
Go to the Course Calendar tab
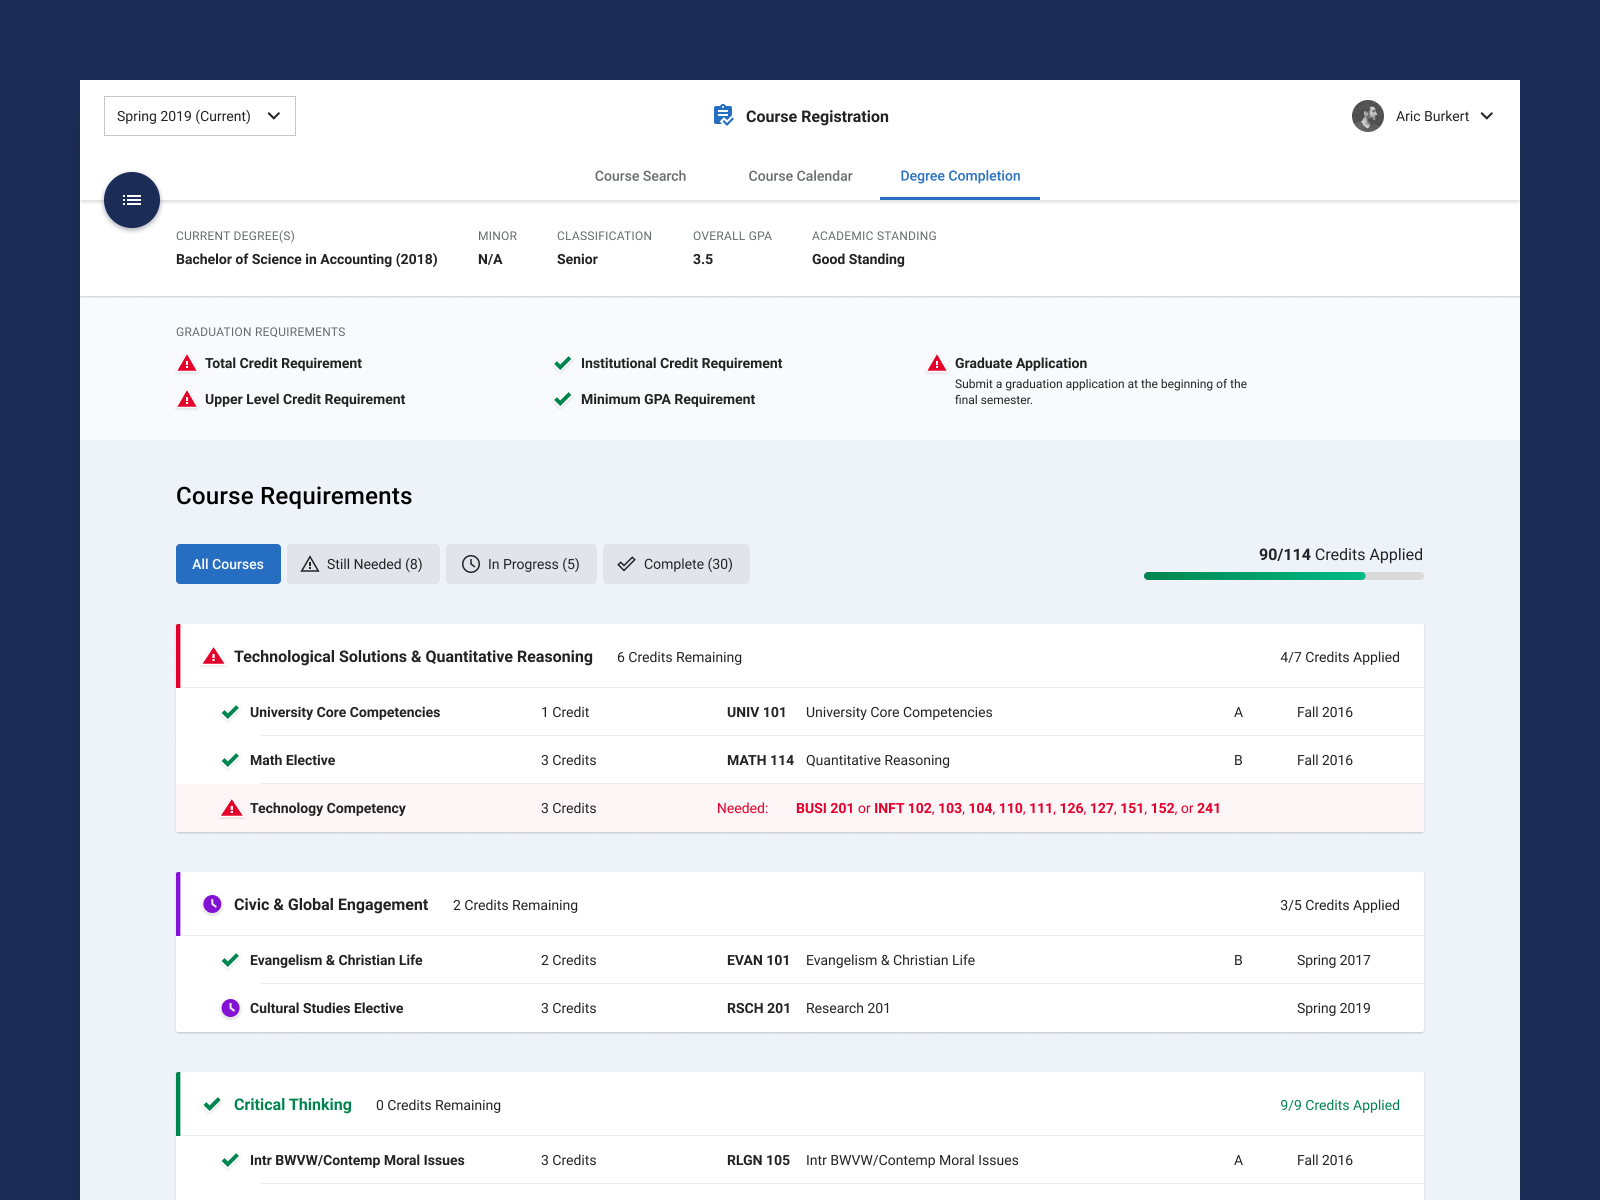pos(800,176)
